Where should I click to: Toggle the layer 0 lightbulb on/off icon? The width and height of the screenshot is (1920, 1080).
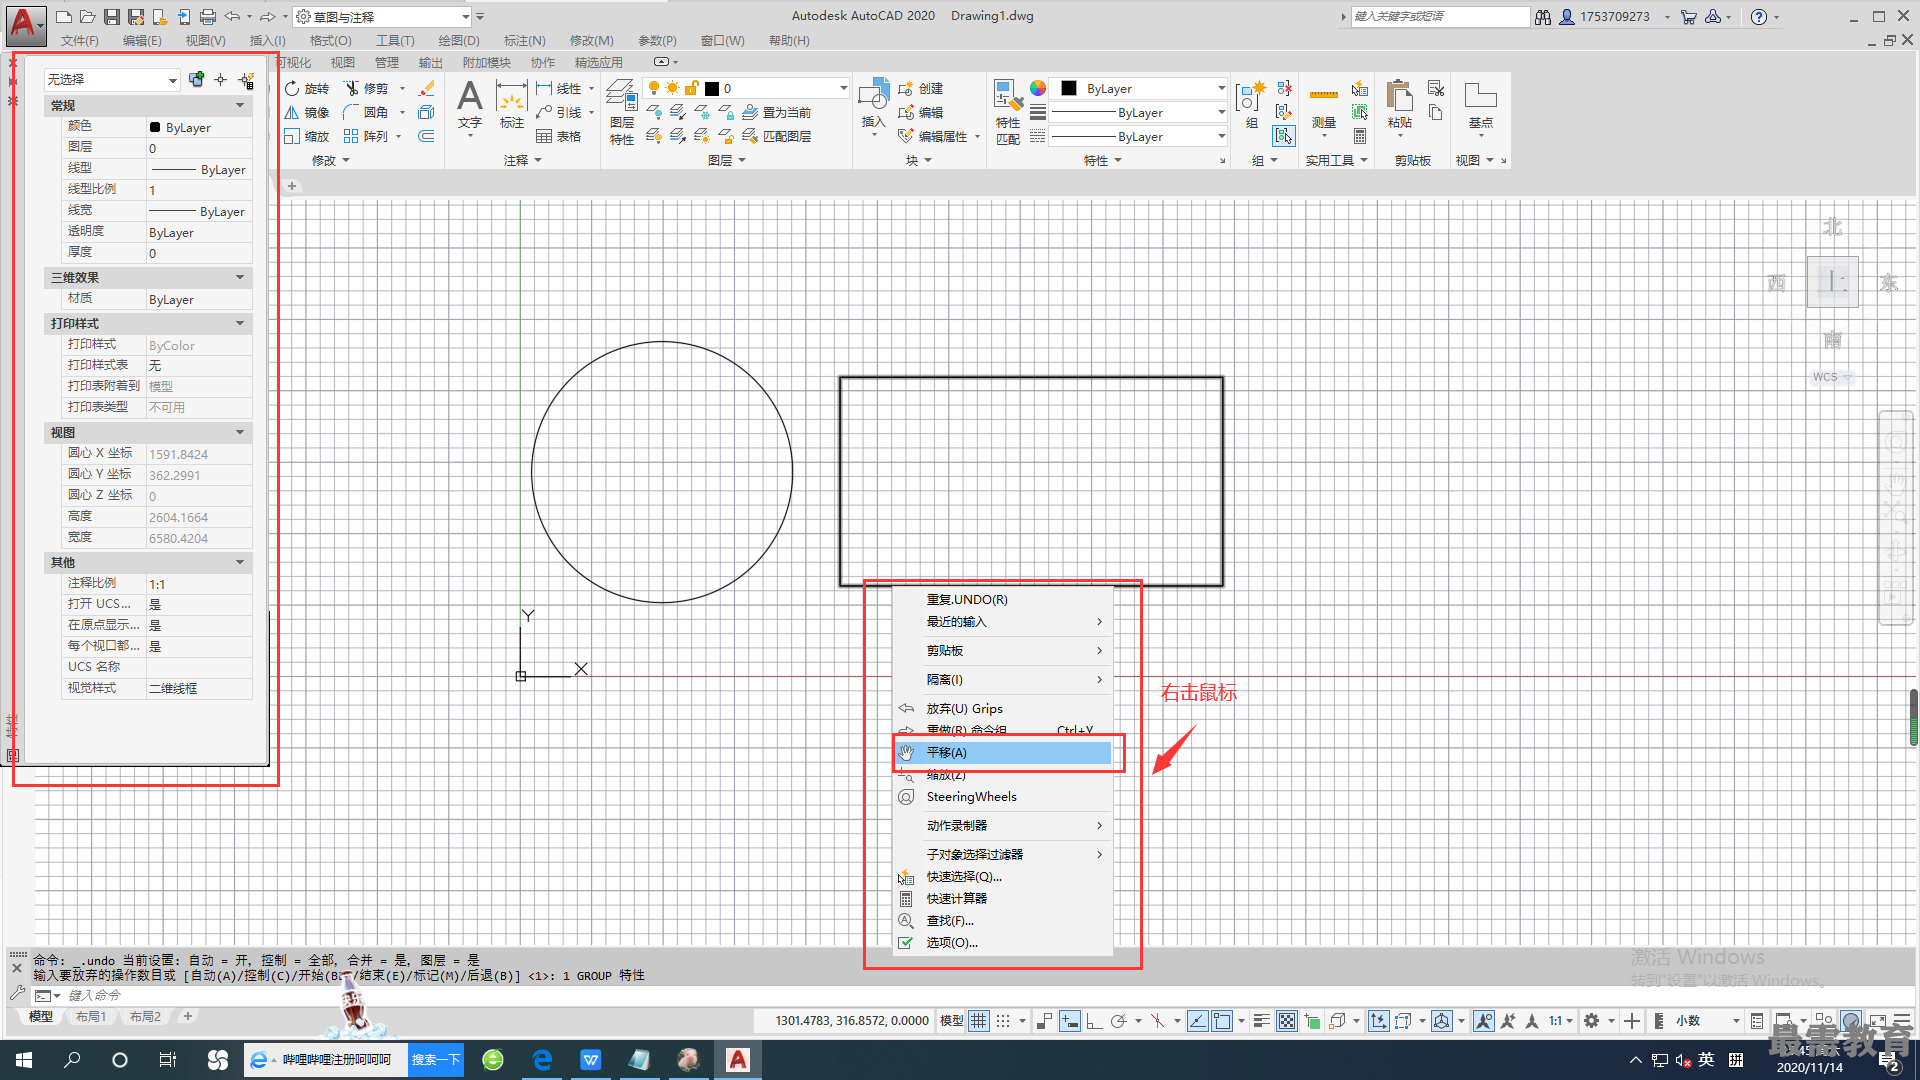tap(654, 88)
